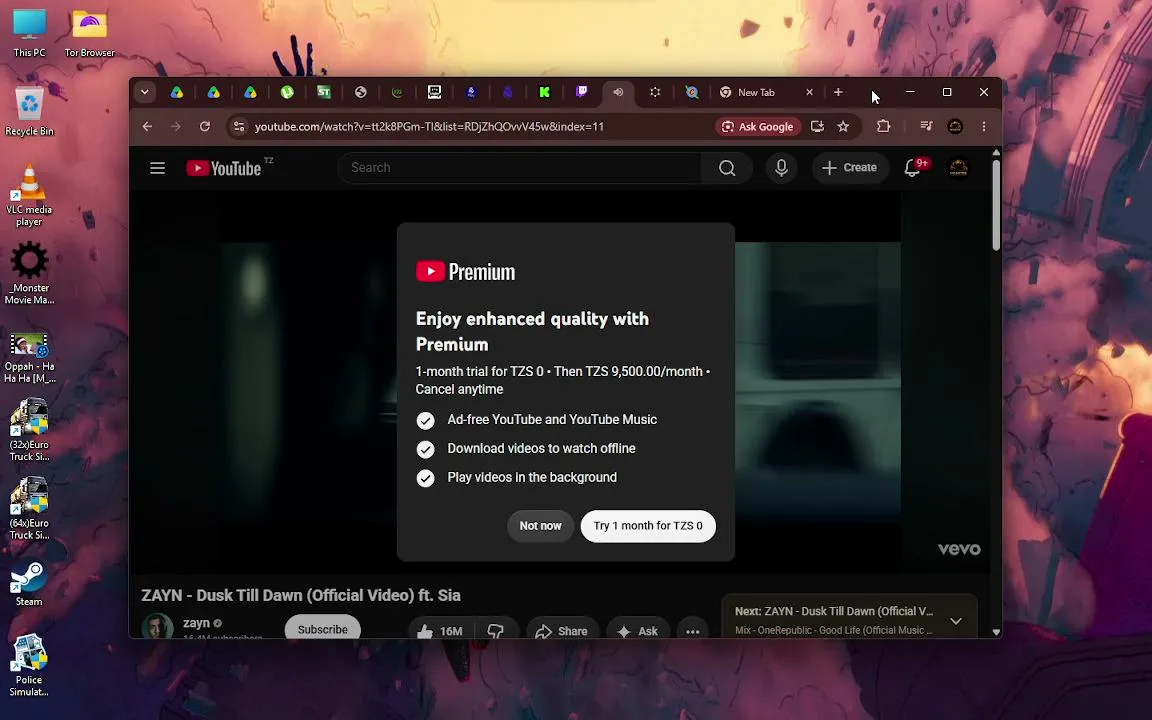Open the zayn channel avatar

coord(157,627)
